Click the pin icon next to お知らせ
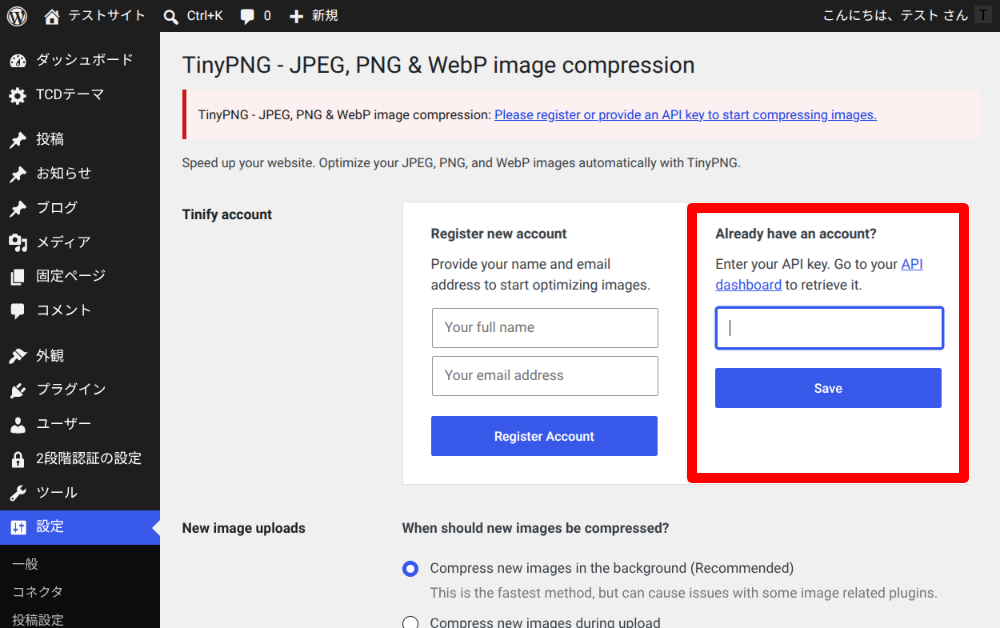1000x628 pixels. tap(18, 174)
